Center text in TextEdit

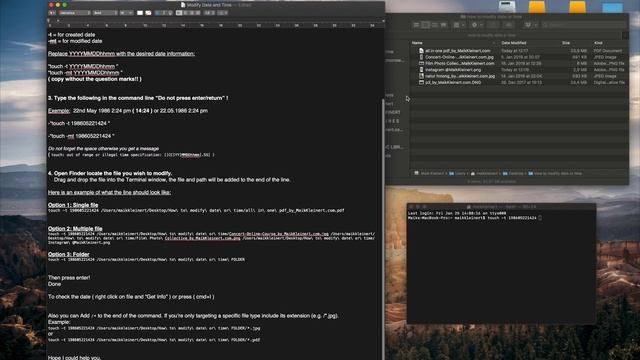click(185, 13)
